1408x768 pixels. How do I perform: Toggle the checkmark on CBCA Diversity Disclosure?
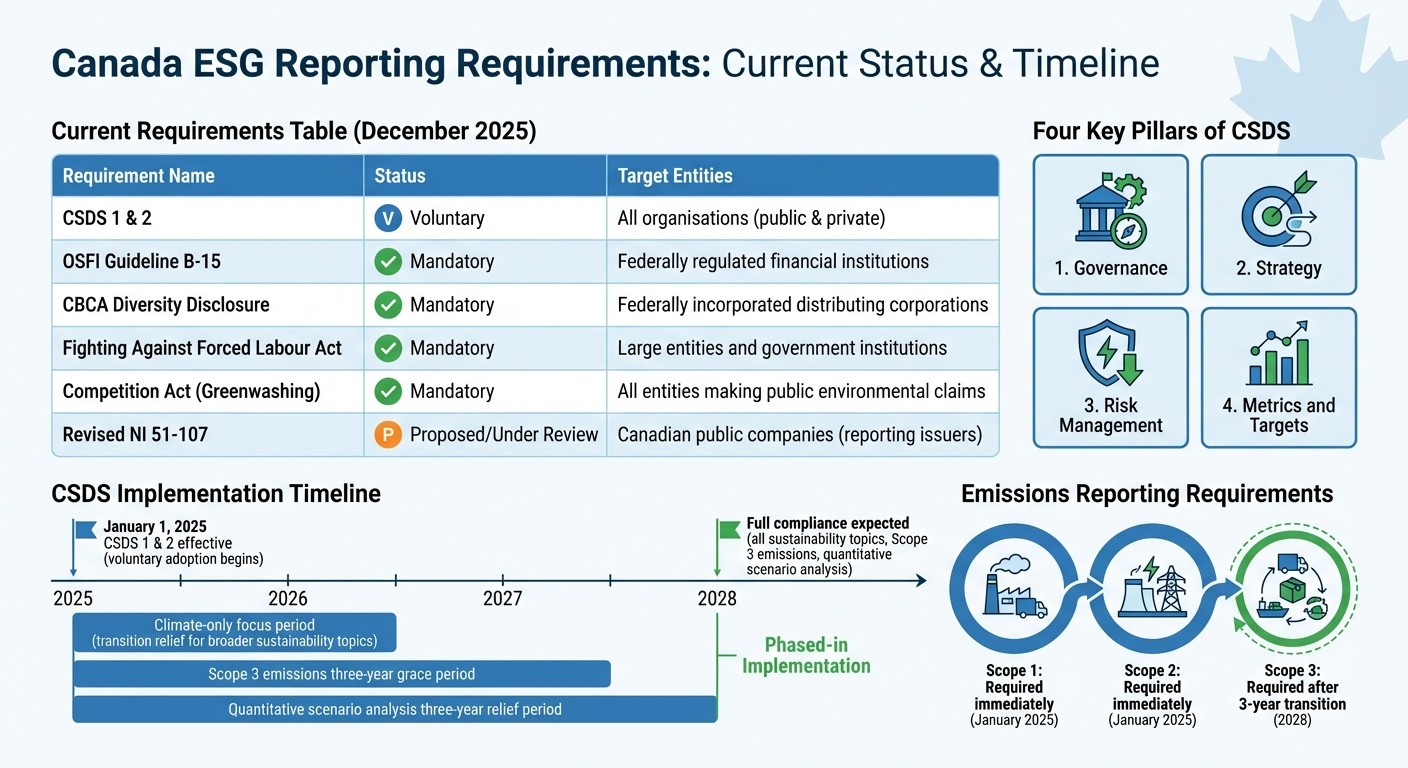coord(387,305)
